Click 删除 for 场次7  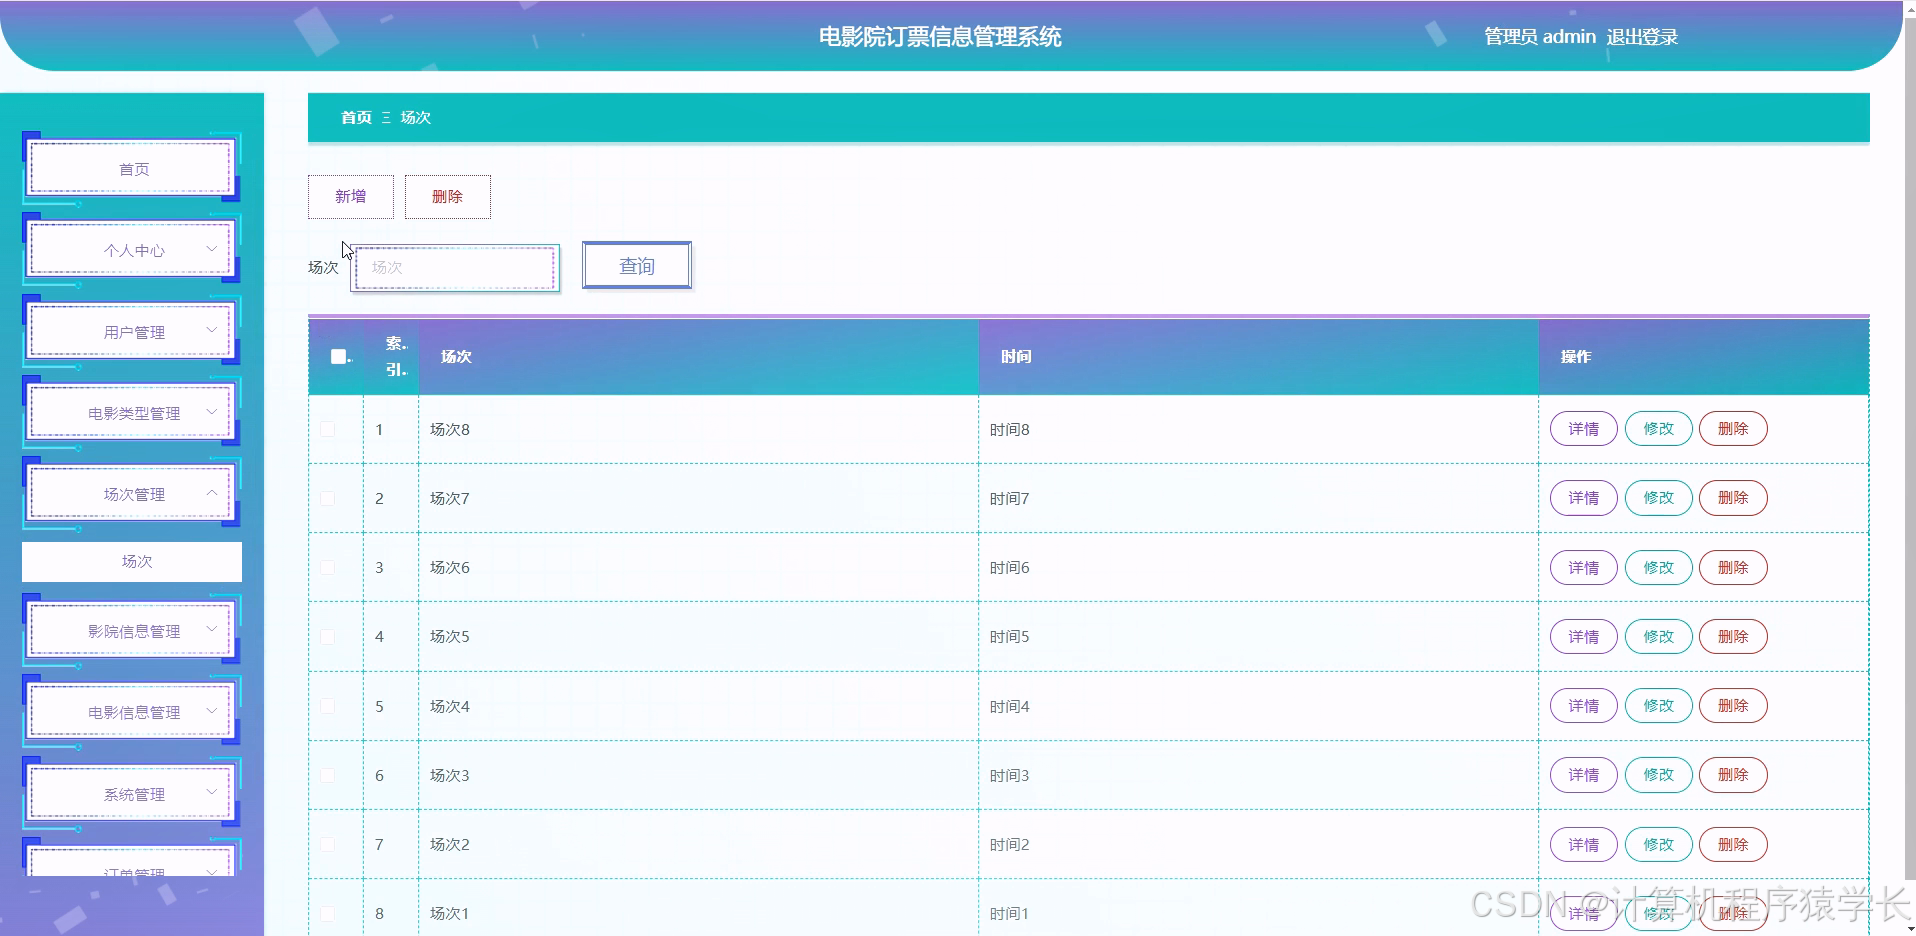point(1734,498)
